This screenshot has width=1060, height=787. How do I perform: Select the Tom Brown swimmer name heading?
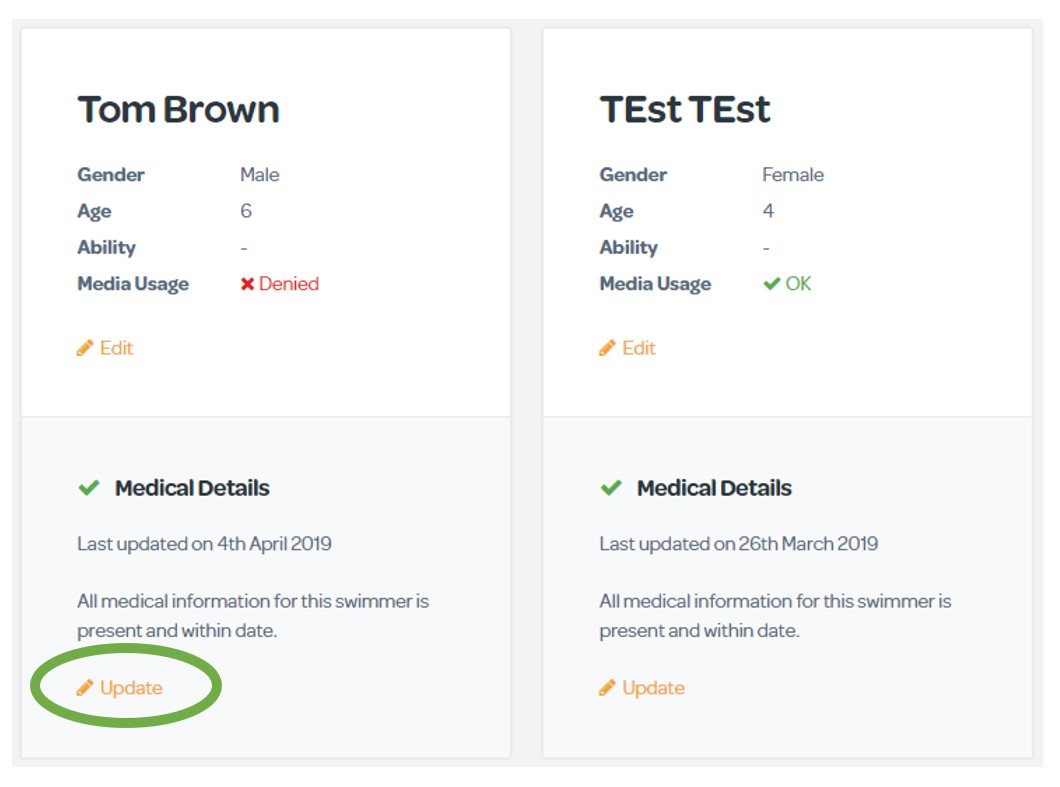178,109
